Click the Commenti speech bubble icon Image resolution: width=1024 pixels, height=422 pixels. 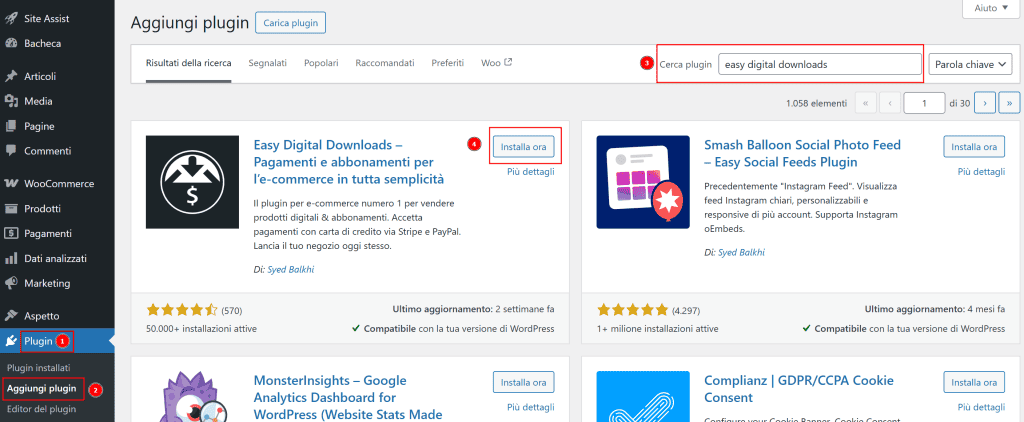11,151
